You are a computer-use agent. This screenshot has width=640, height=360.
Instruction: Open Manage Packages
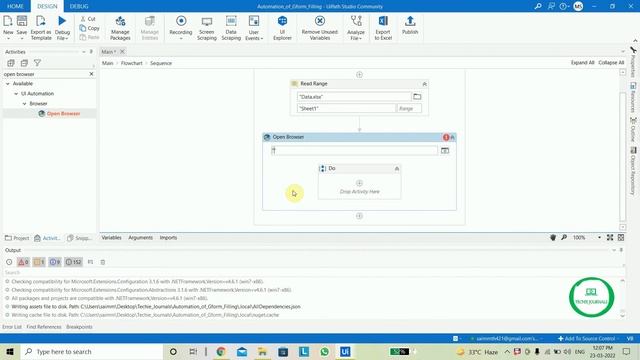point(120,28)
